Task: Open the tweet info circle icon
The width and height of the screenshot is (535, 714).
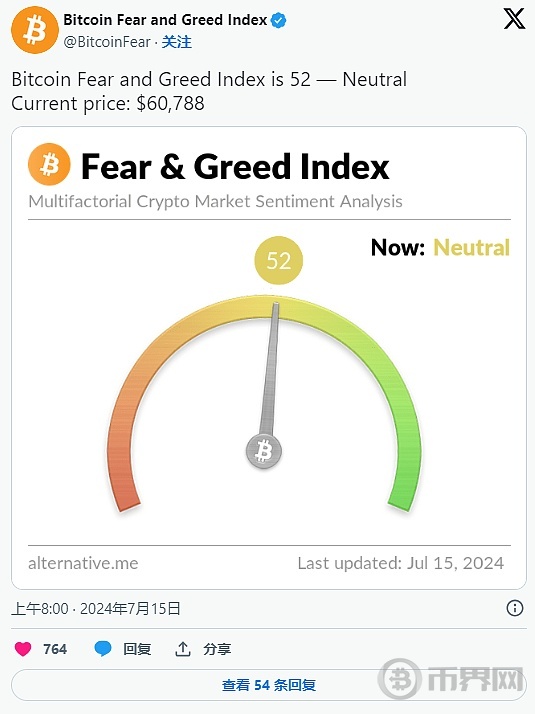Action: (515, 608)
